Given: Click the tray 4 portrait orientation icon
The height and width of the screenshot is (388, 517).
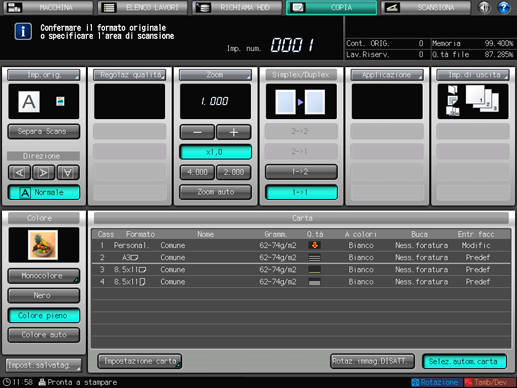Looking at the screenshot, I should pos(142,282).
